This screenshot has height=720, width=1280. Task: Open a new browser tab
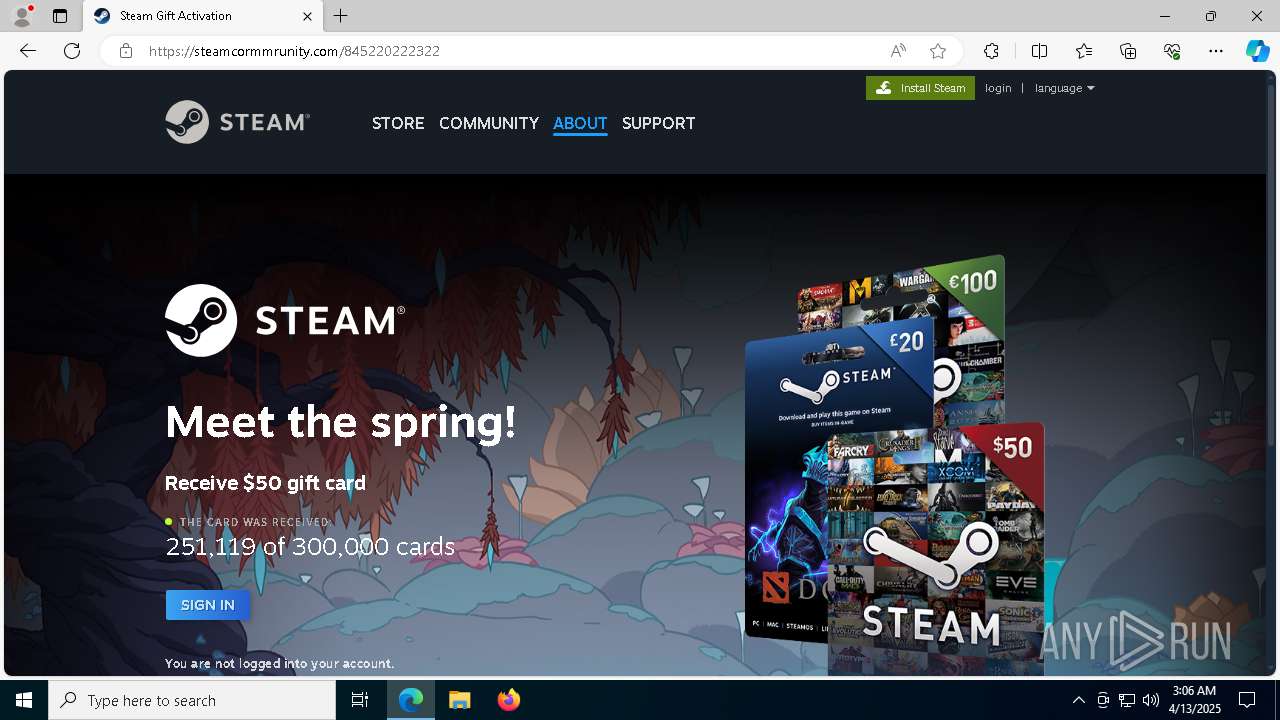point(341,16)
